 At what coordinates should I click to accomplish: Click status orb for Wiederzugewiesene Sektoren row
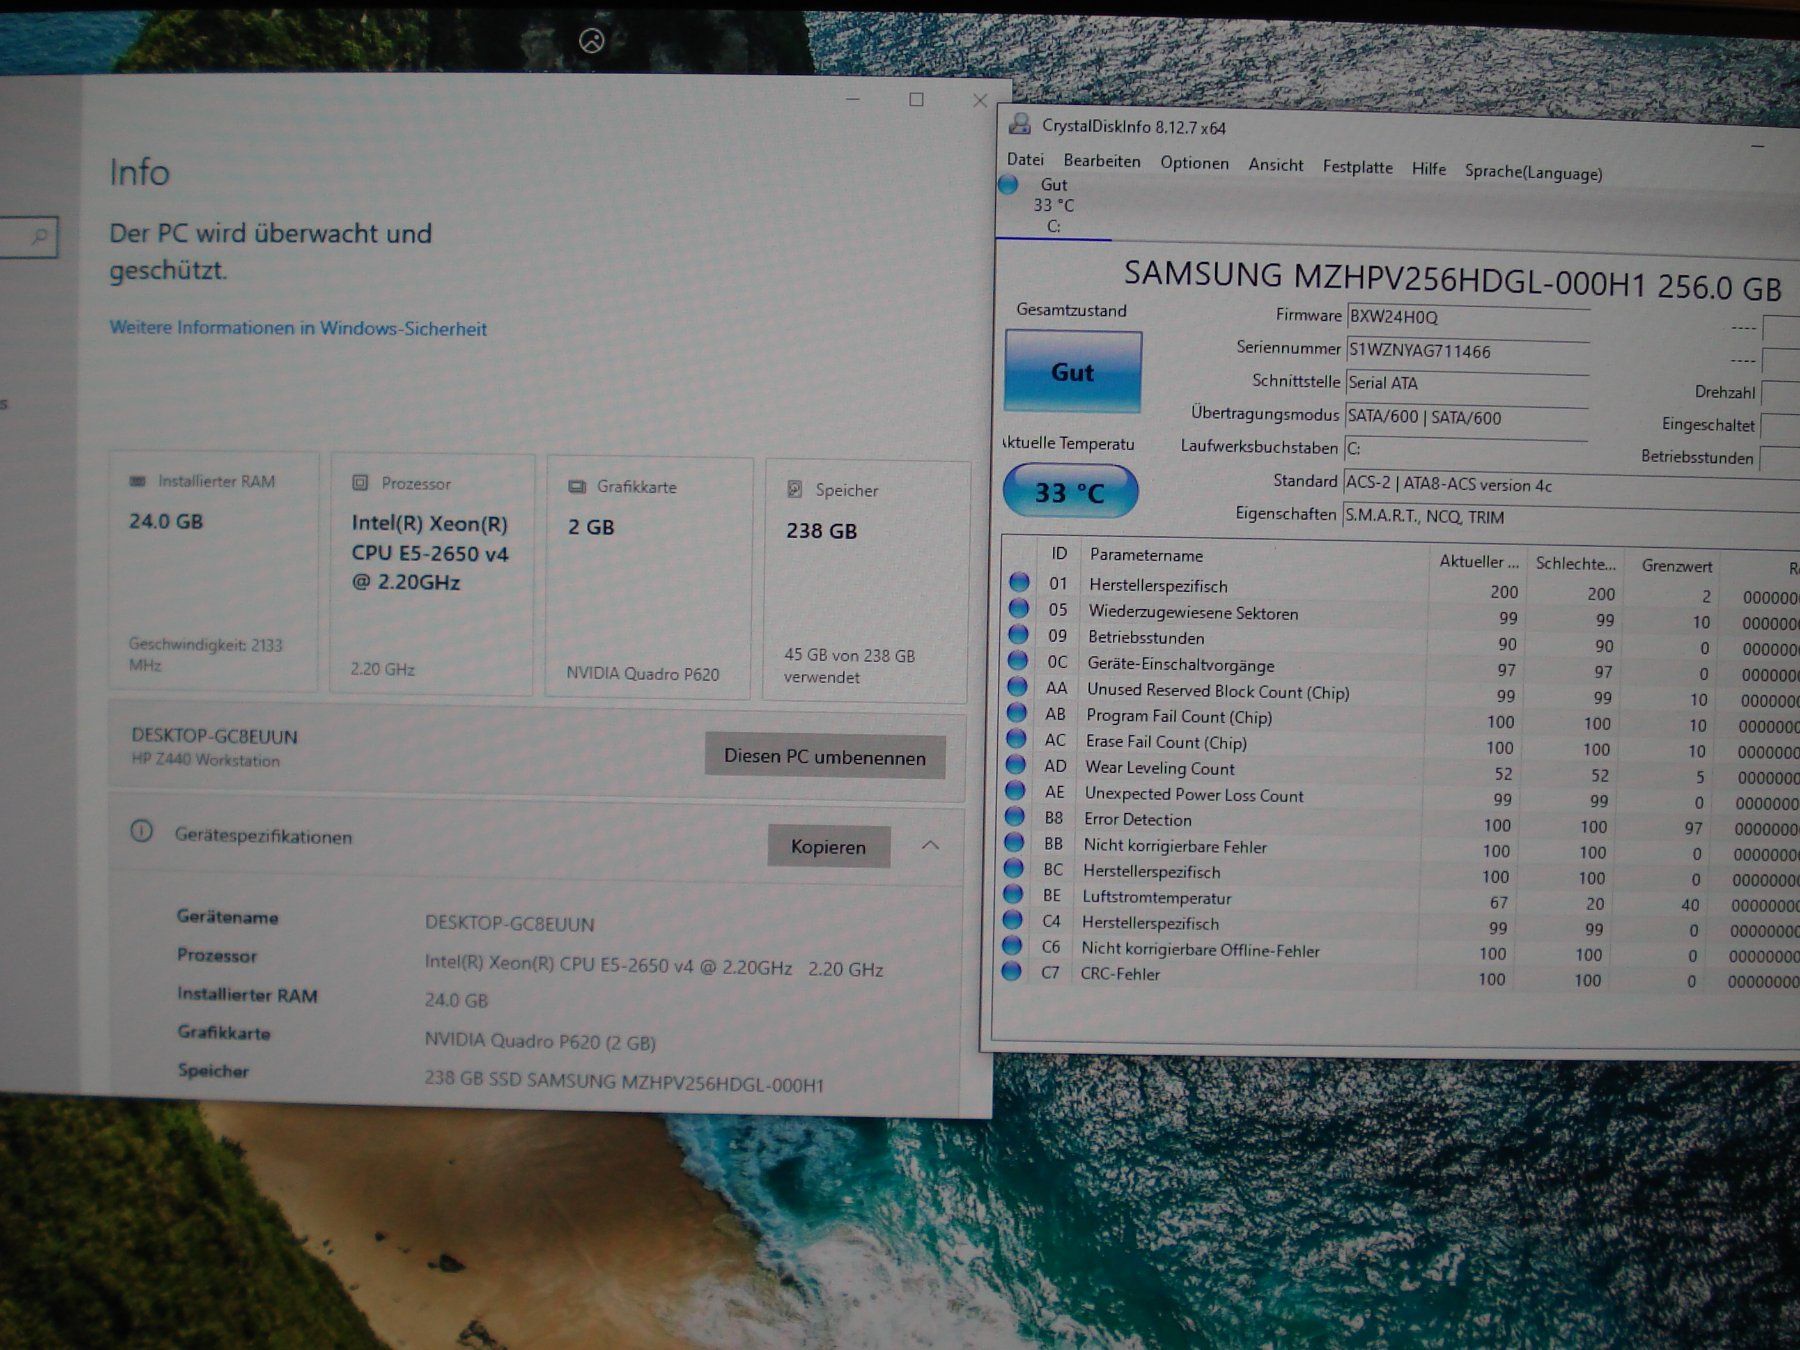click(1019, 608)
